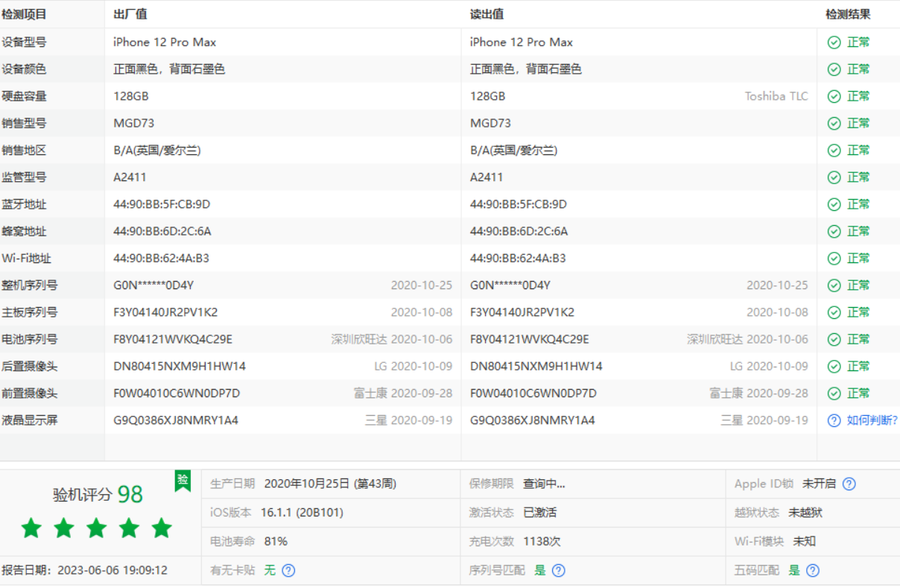Select read-out LCD serial G9Q0386XJ8NMRY1A4
The image size is (900, 588).
tap(532, 420)
